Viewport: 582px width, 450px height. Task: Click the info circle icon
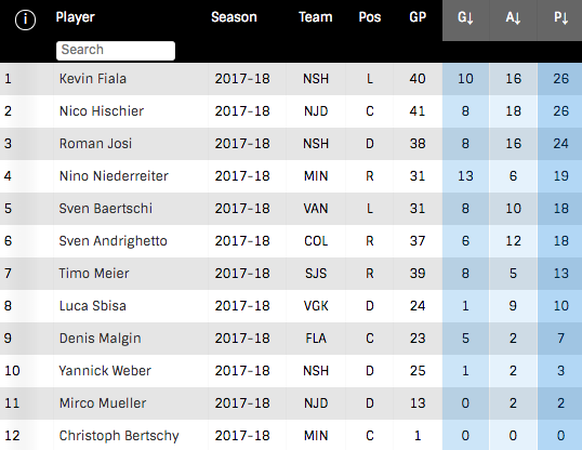[25, 19]
